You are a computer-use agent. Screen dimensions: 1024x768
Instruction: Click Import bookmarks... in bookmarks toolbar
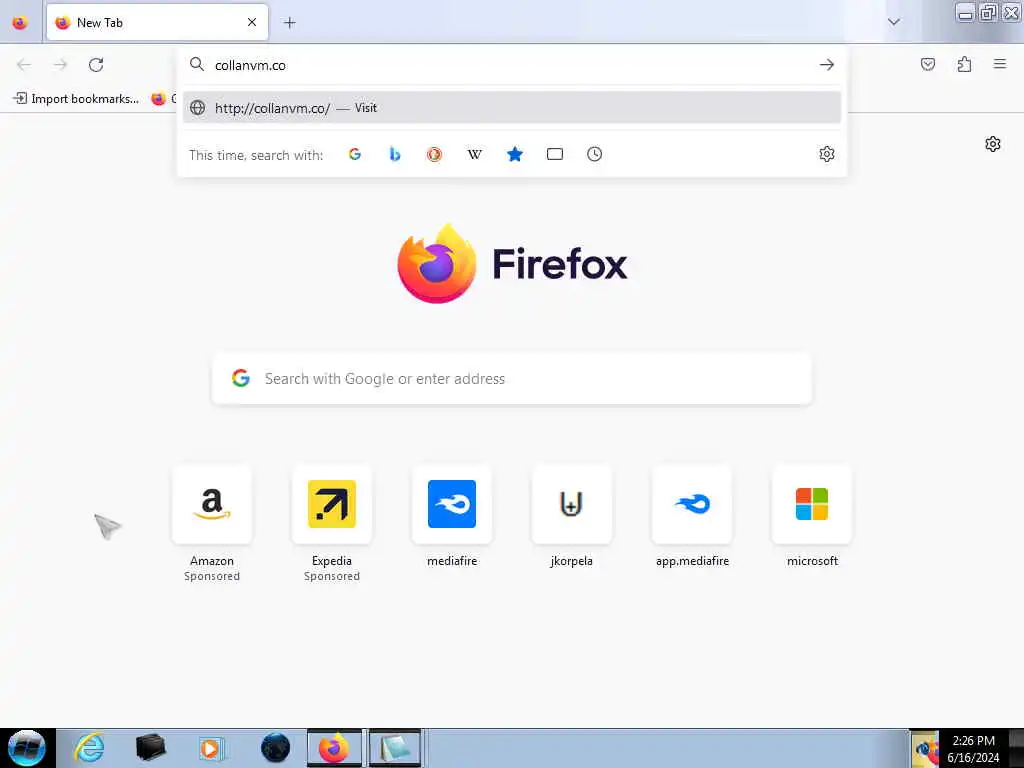coord(76,99)
